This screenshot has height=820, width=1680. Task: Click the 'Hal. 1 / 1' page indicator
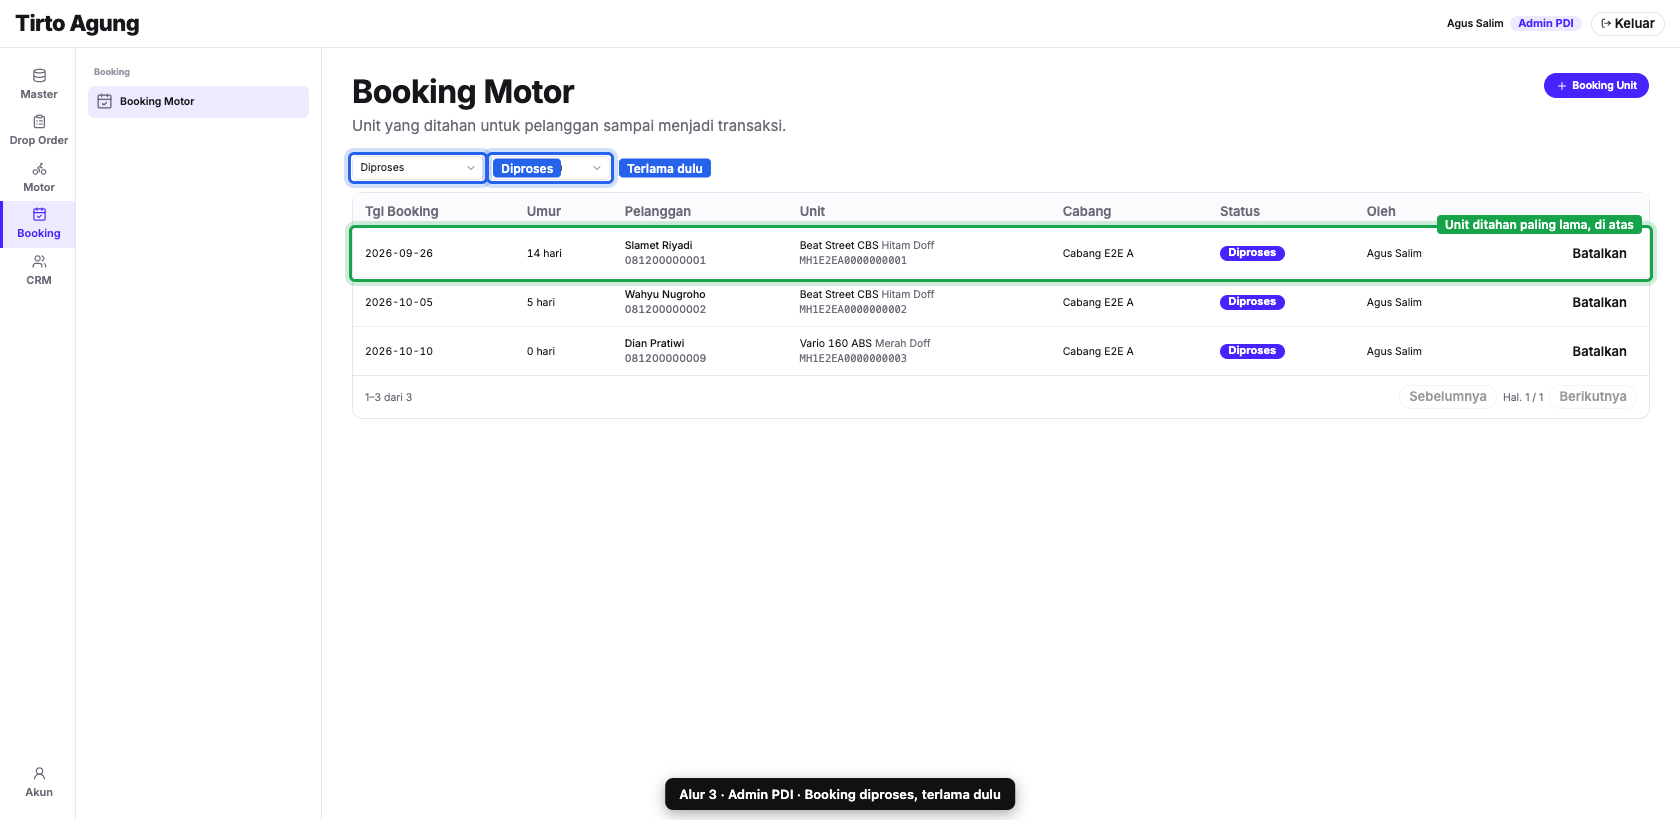1523,397
